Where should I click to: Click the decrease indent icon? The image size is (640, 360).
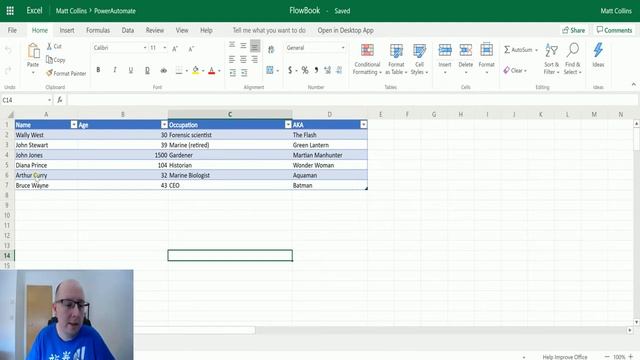233,73
